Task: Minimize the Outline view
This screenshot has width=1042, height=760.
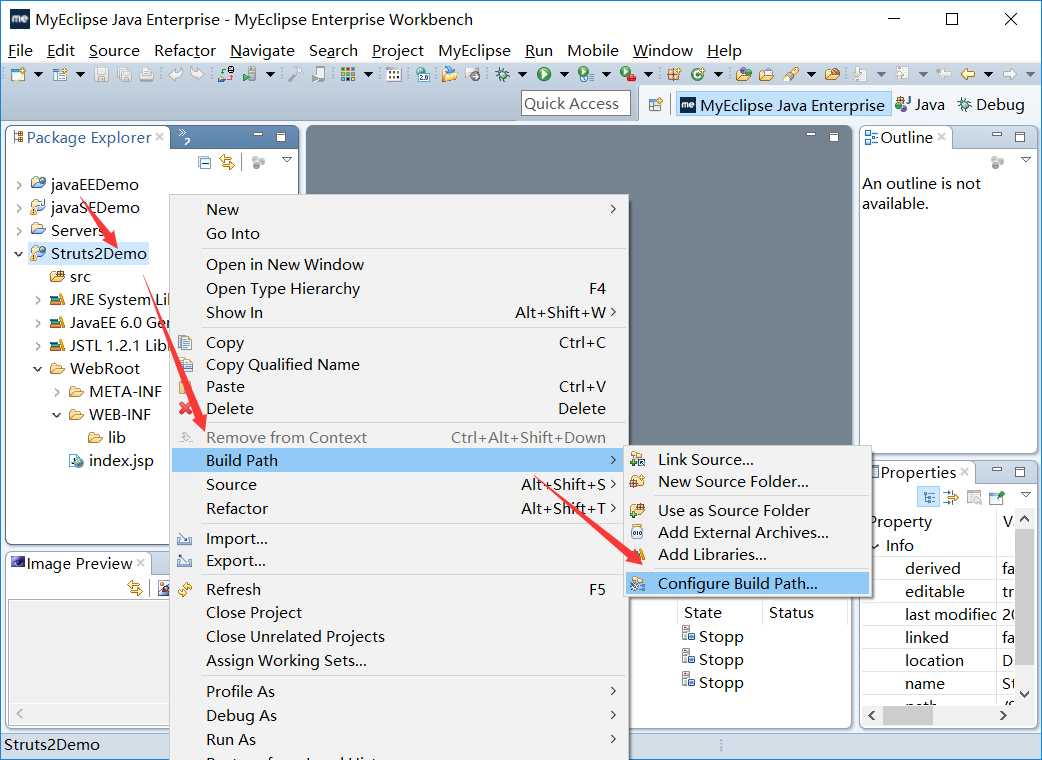Action: click(x=997, y=135)
